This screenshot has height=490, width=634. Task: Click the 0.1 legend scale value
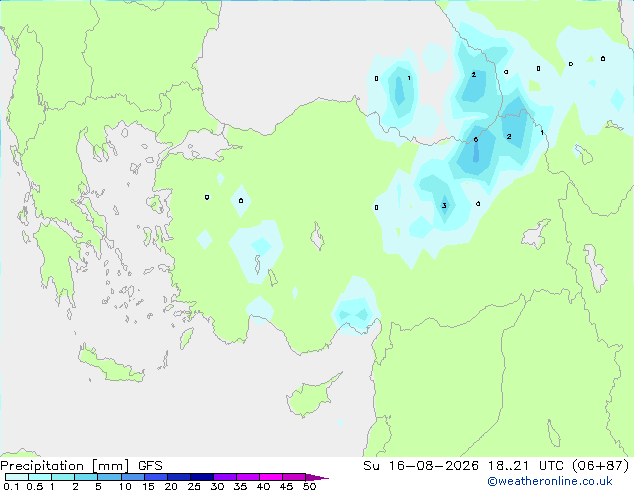[x=11, y=486]
